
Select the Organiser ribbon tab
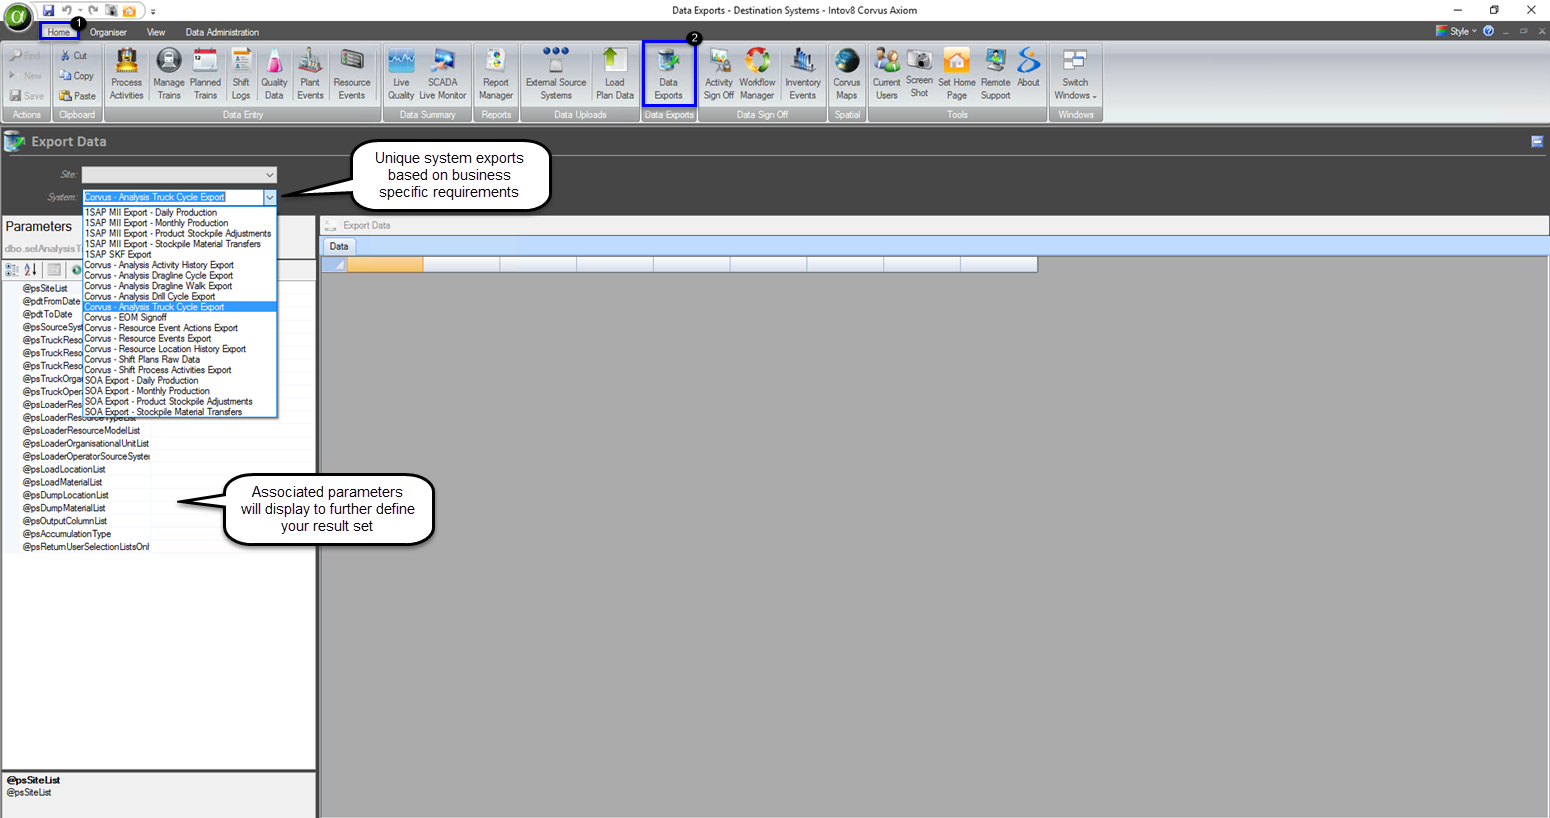coord(108,32)
